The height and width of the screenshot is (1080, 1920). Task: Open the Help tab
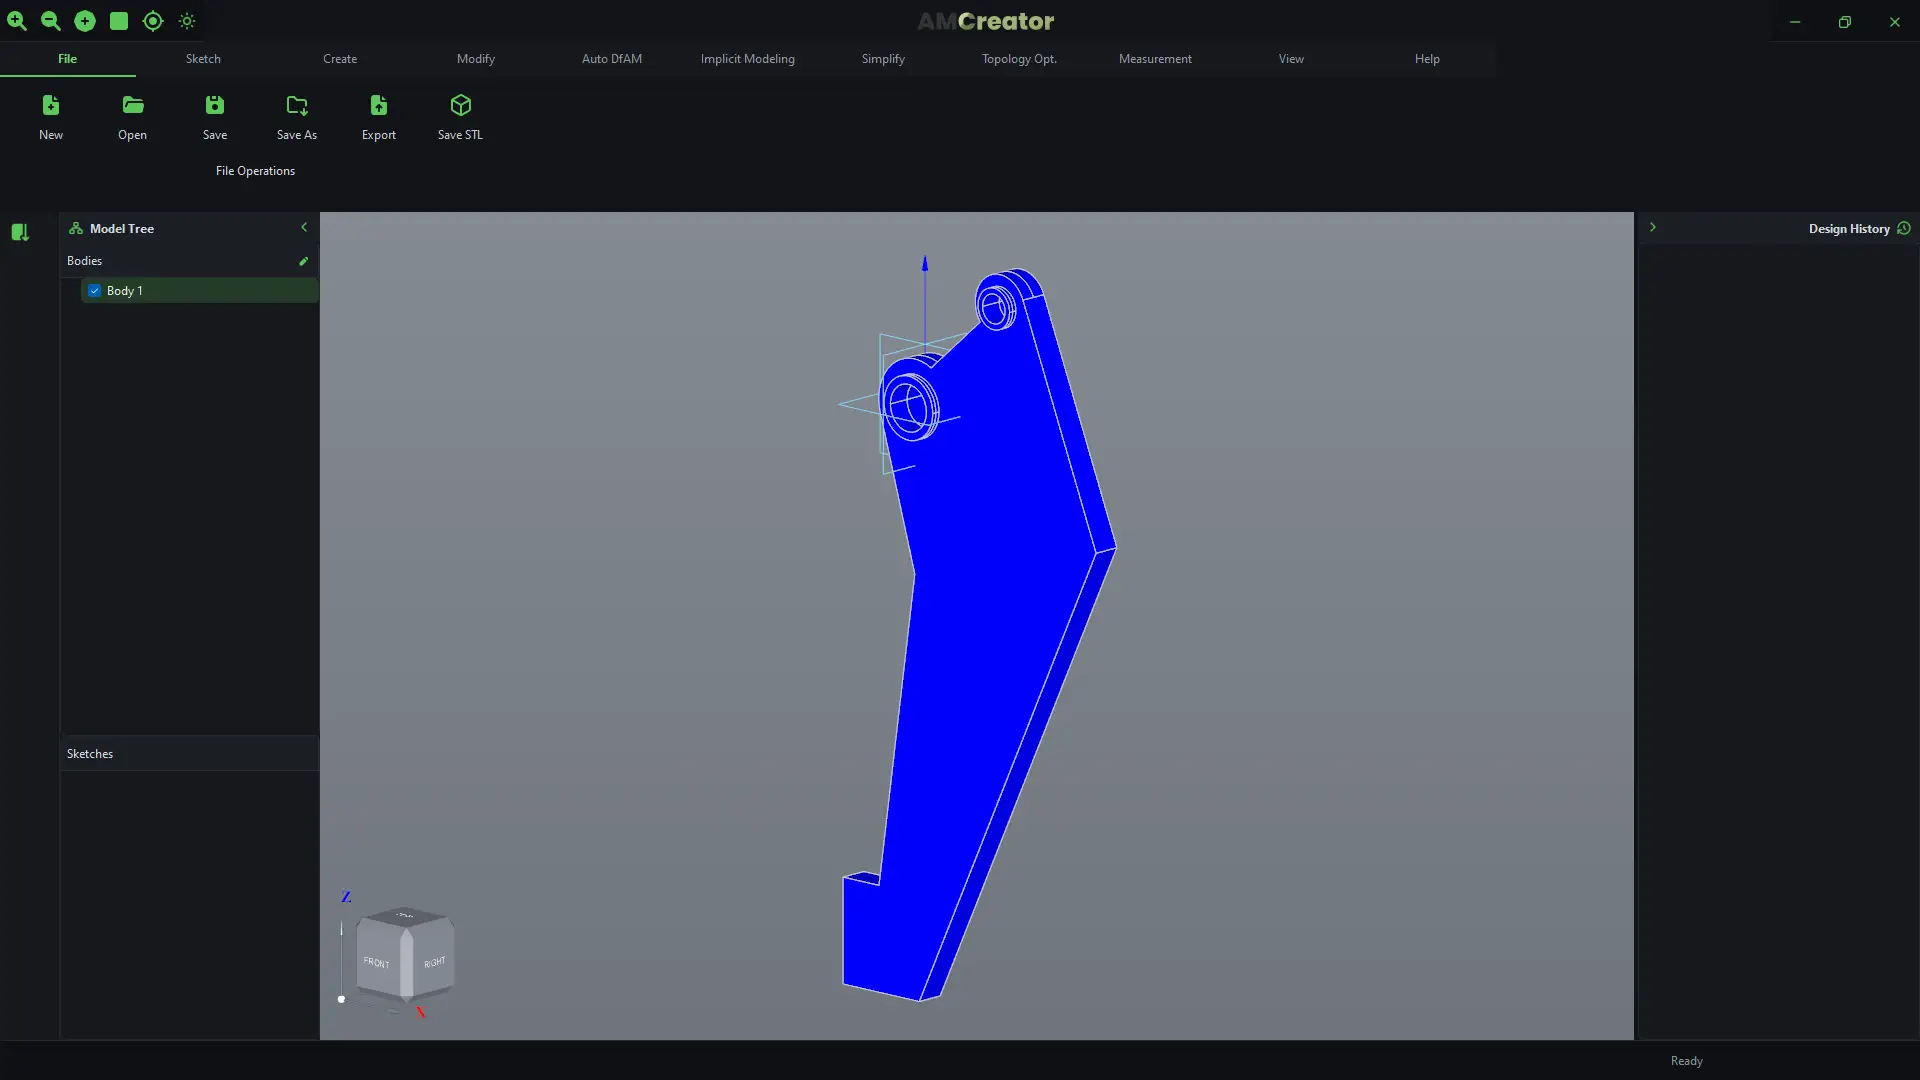[1427, 59]
